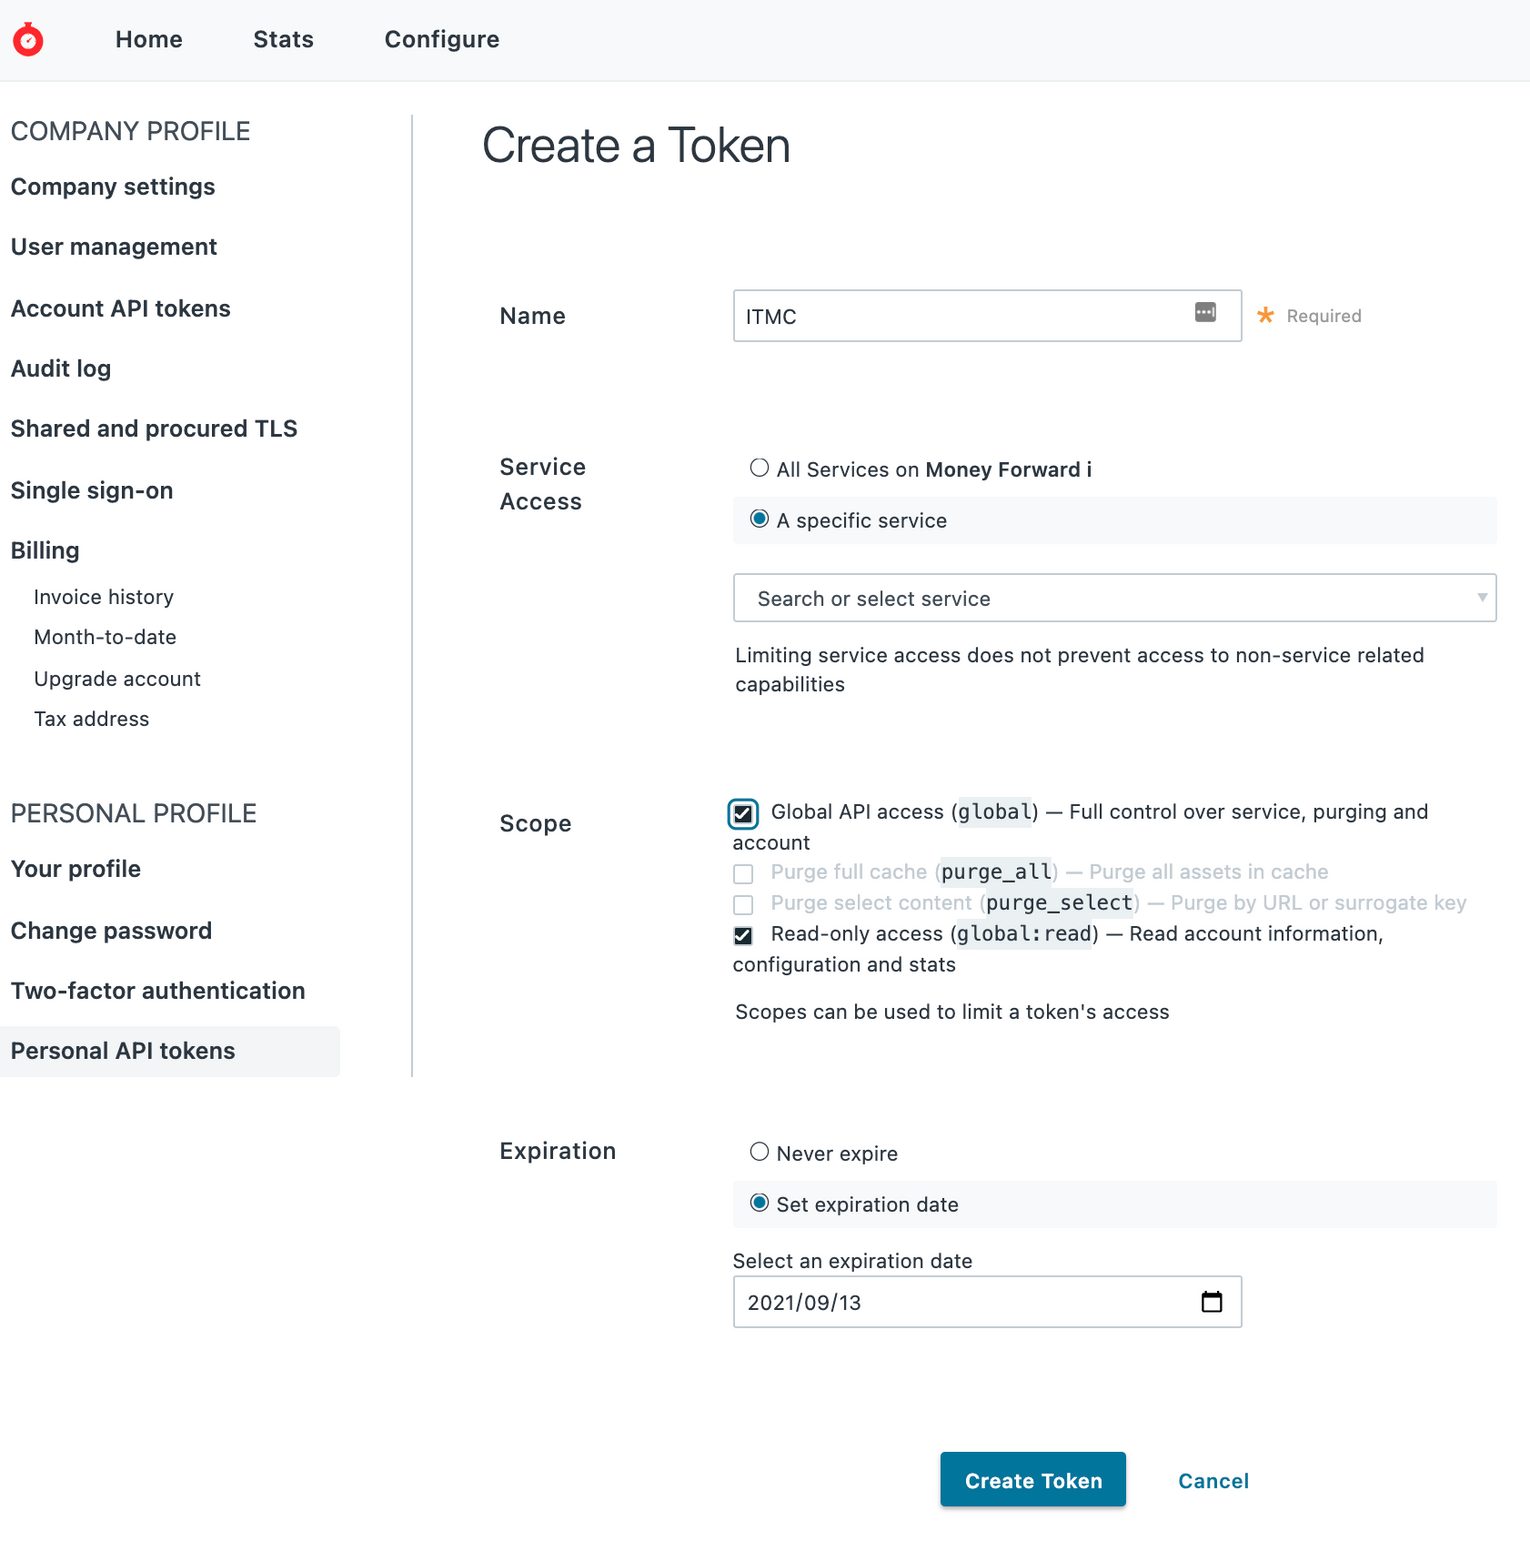The height and width of the screenshot is (1552, 1530).
Task: Open the Billing section
Action: (x=45, y=551)
